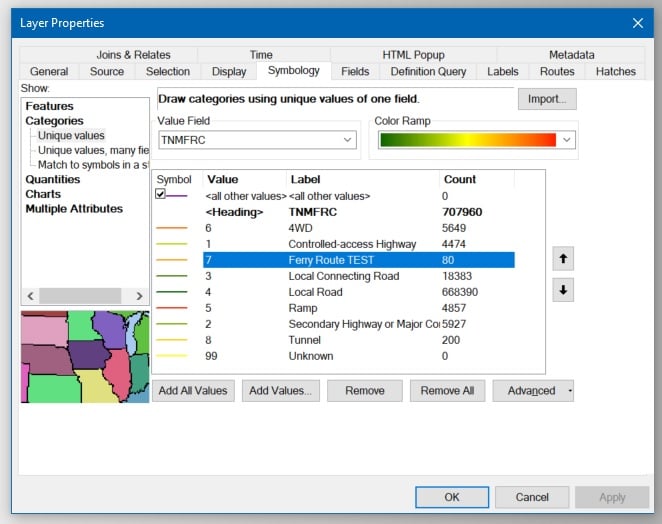Open the Routes tab
Viewport: 662px width, 524px height.
pyautogui.click(x=557, y=71)
